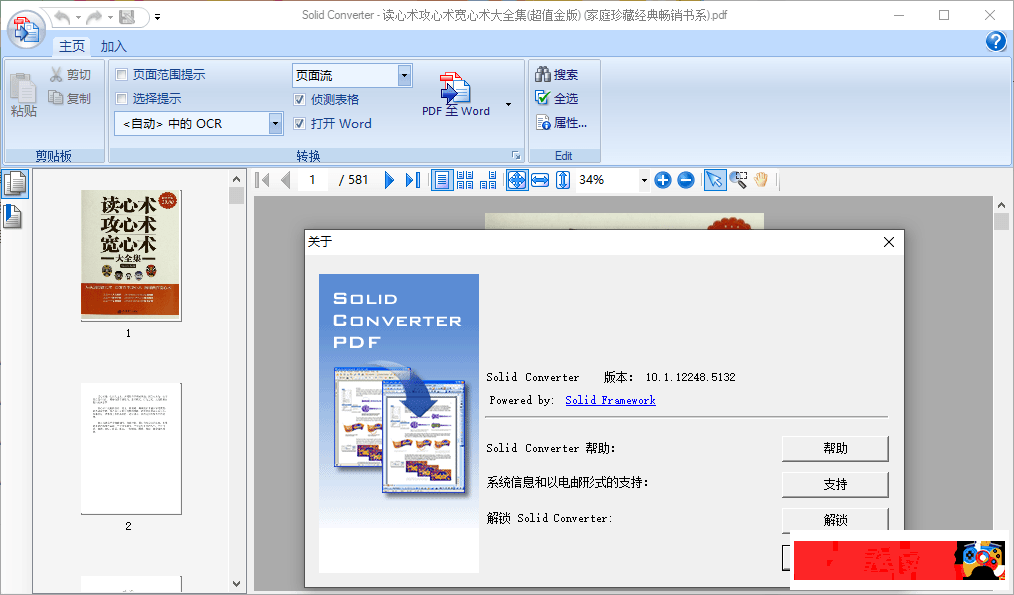Tick the 选择提示 checkbox
Screen dimensions: 1014x595
[122, 99]
